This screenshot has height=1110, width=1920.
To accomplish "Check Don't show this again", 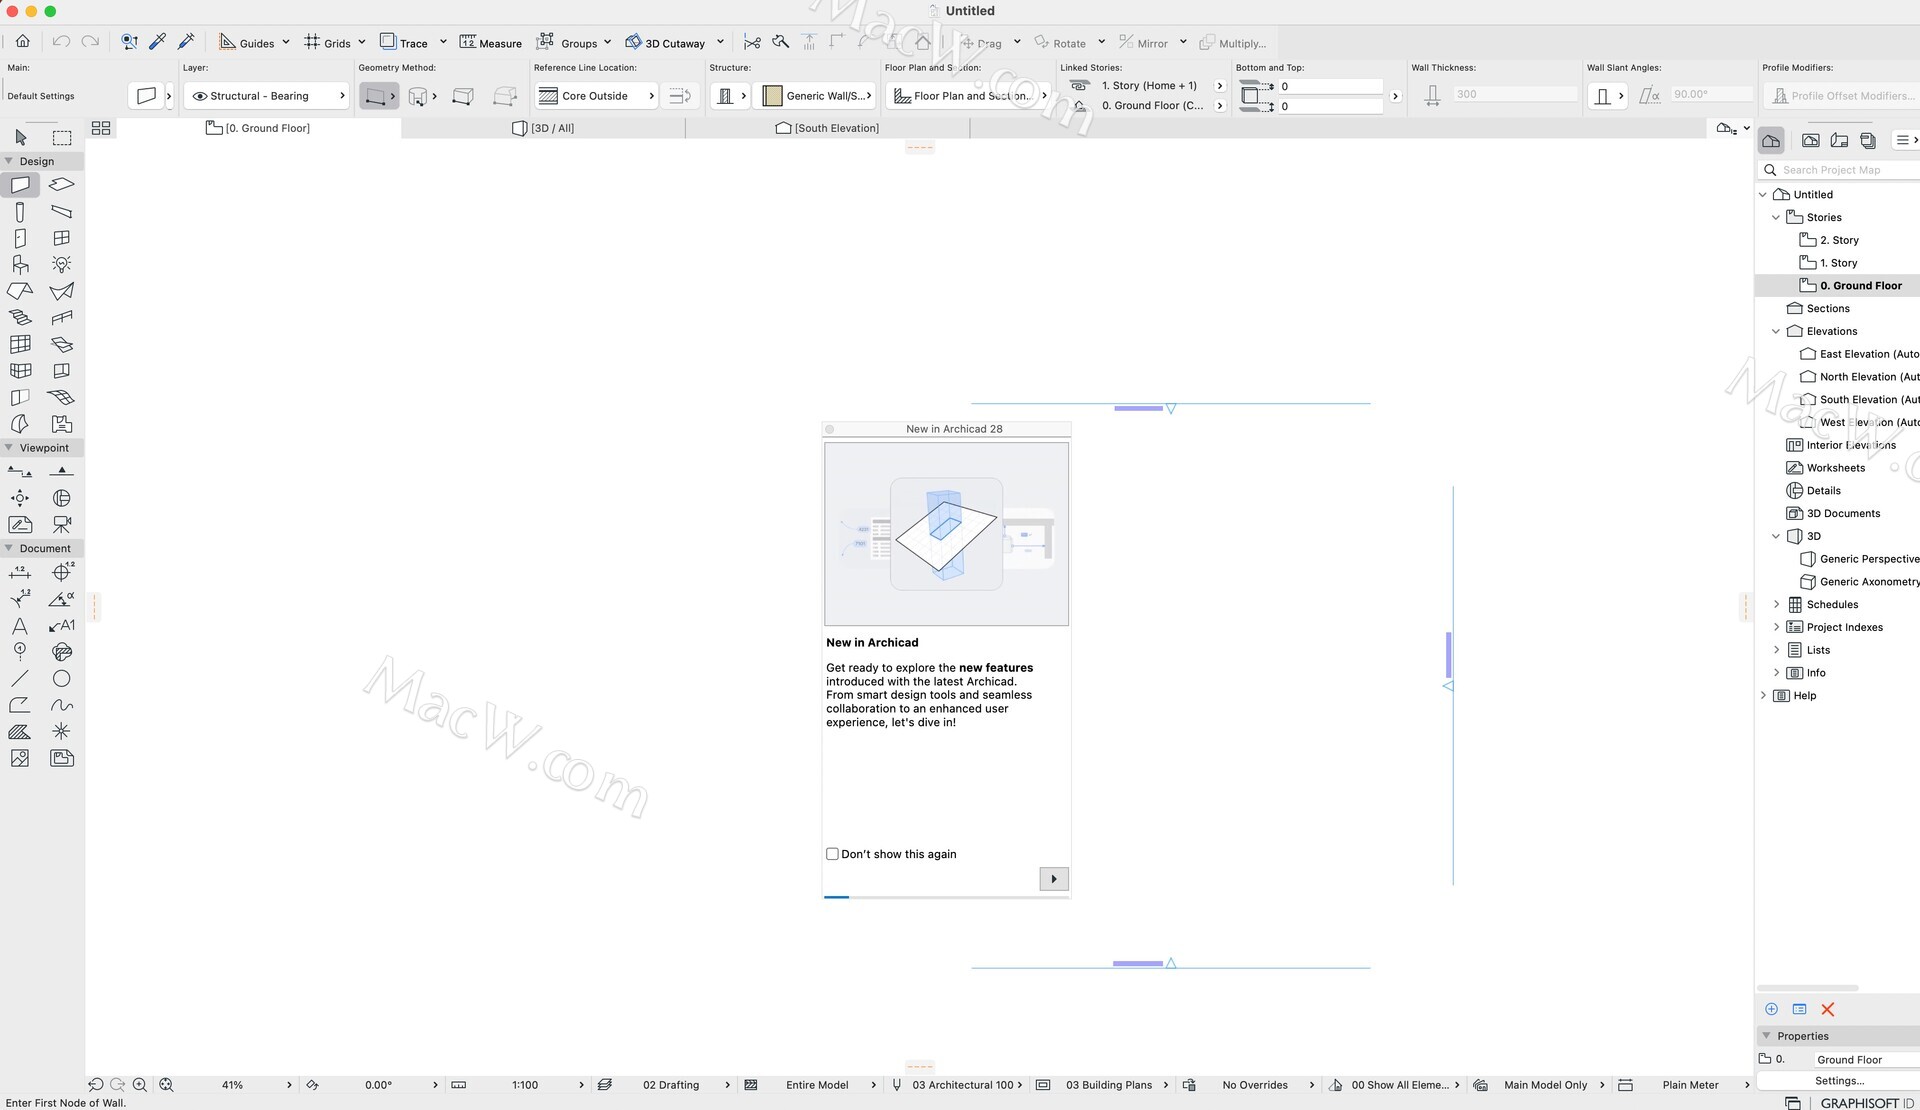I will coord(832,854).
